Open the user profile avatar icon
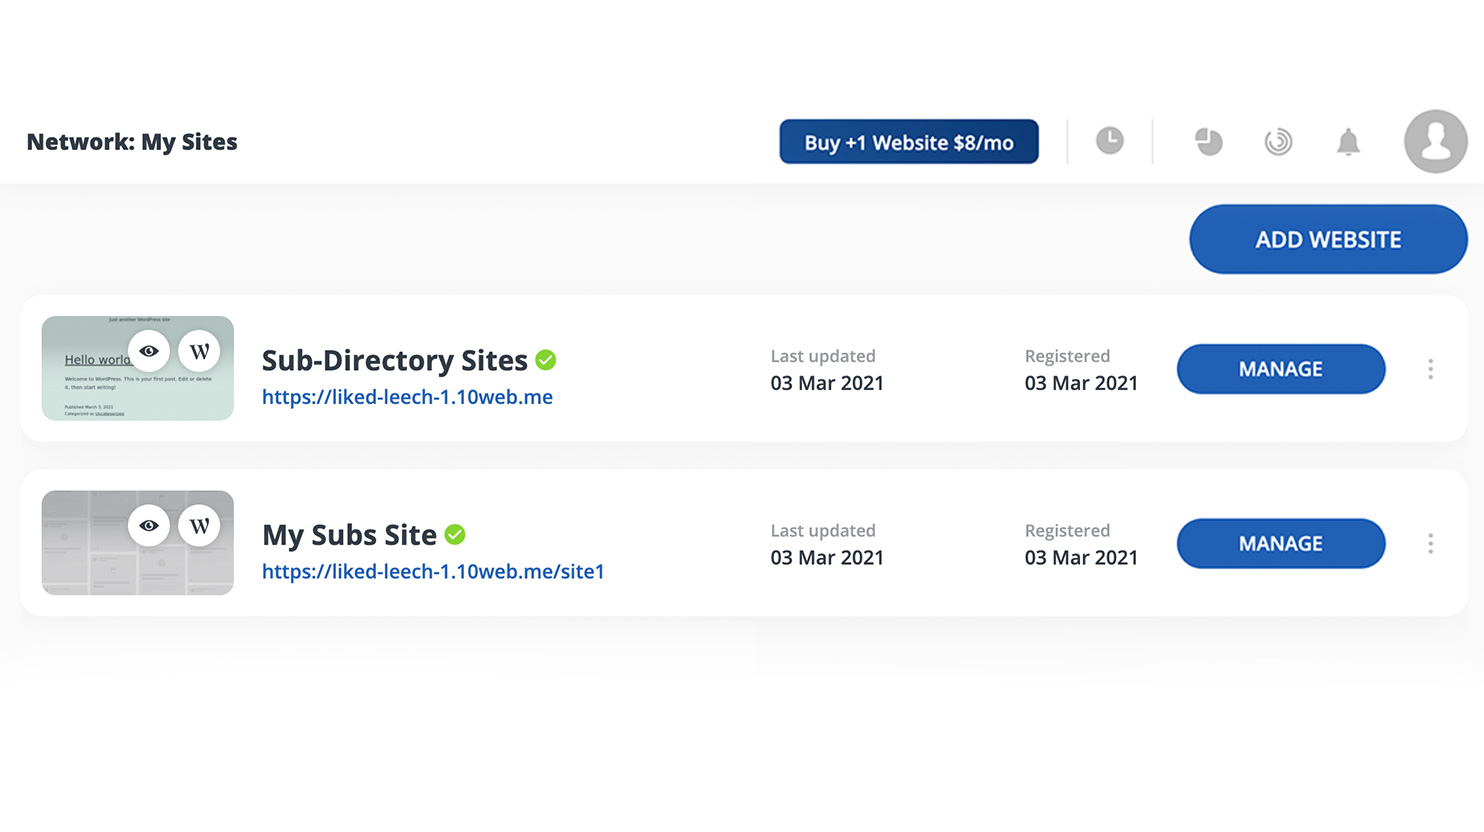1484x832 pixels. [x=1436, y=141]
